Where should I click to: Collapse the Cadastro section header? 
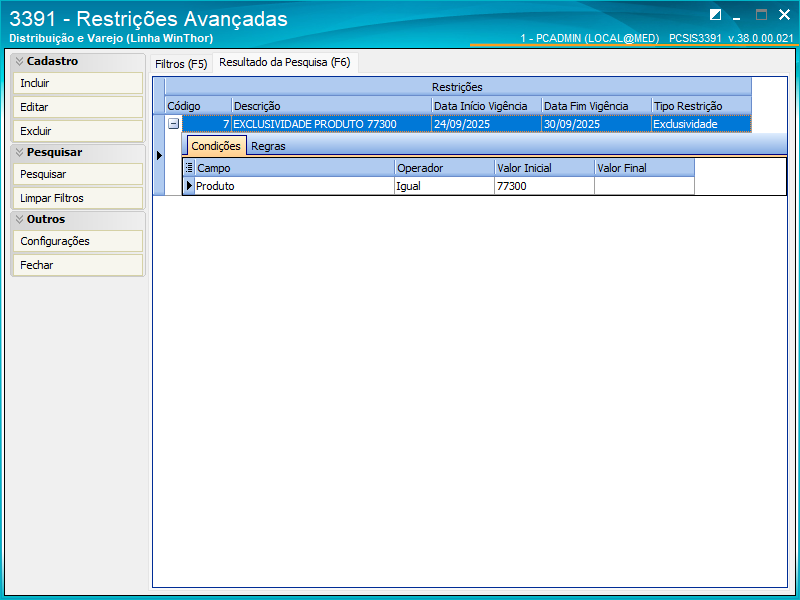point(78,61)
